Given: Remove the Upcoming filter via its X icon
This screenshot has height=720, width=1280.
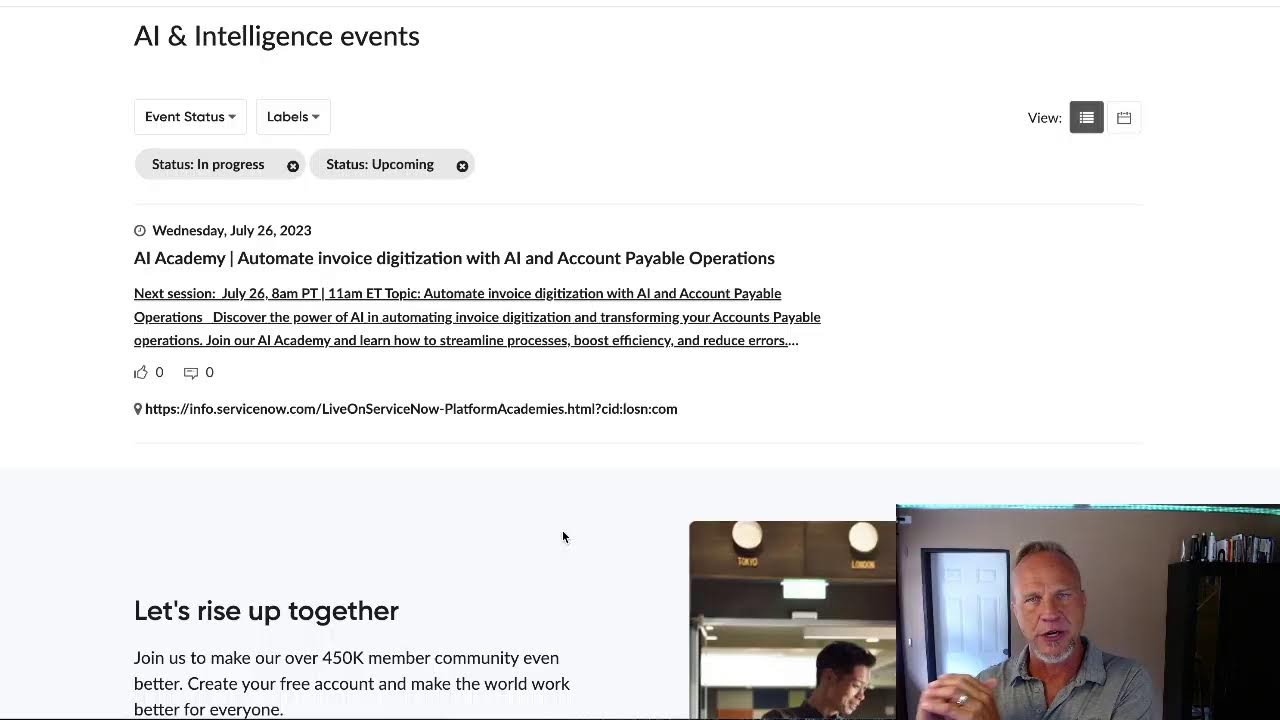Looking at the screenshot, I should pos(462,165).
